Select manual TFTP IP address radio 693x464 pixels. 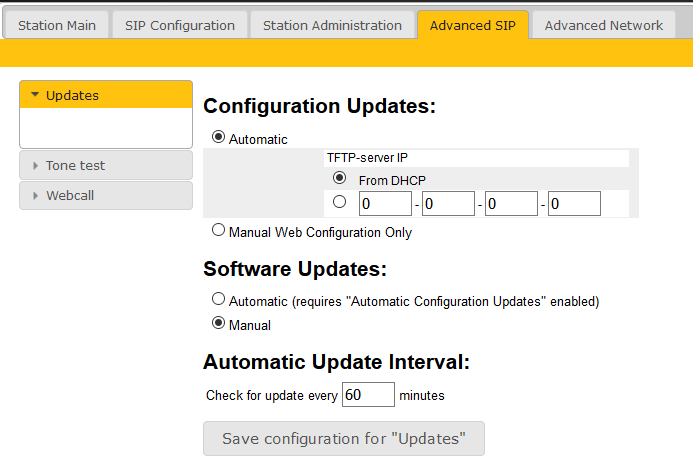point(340,203)
